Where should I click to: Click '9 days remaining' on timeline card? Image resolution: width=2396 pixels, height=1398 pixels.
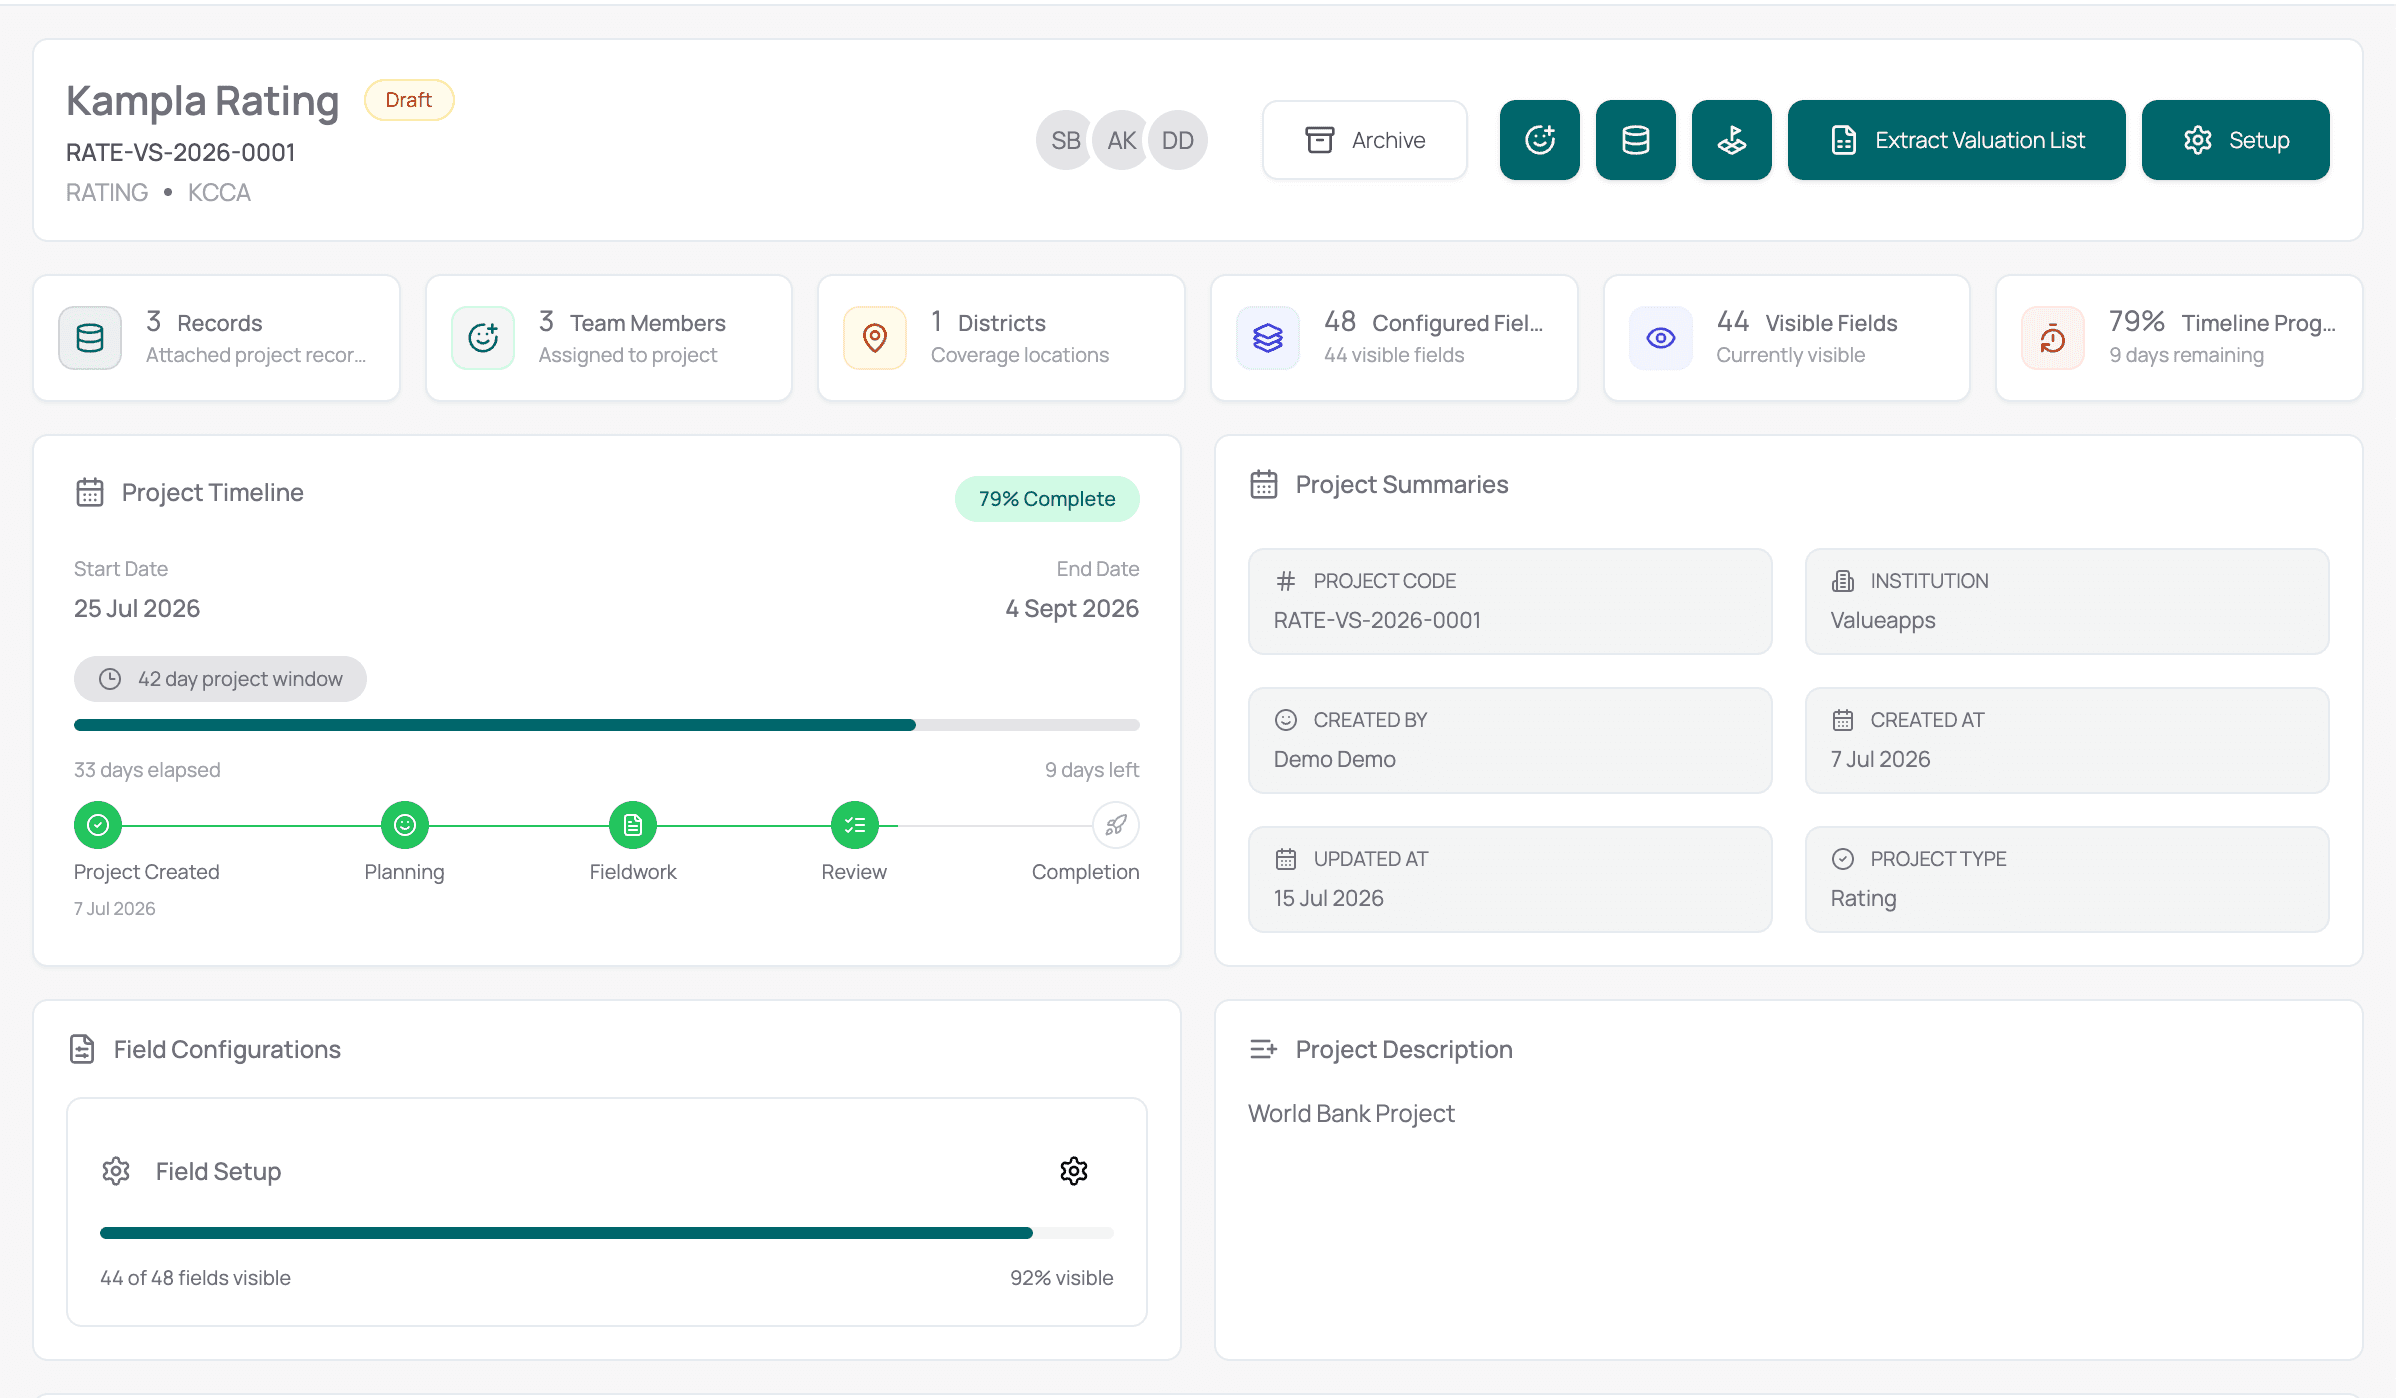pyautogui.click(x=2187, y=355)
